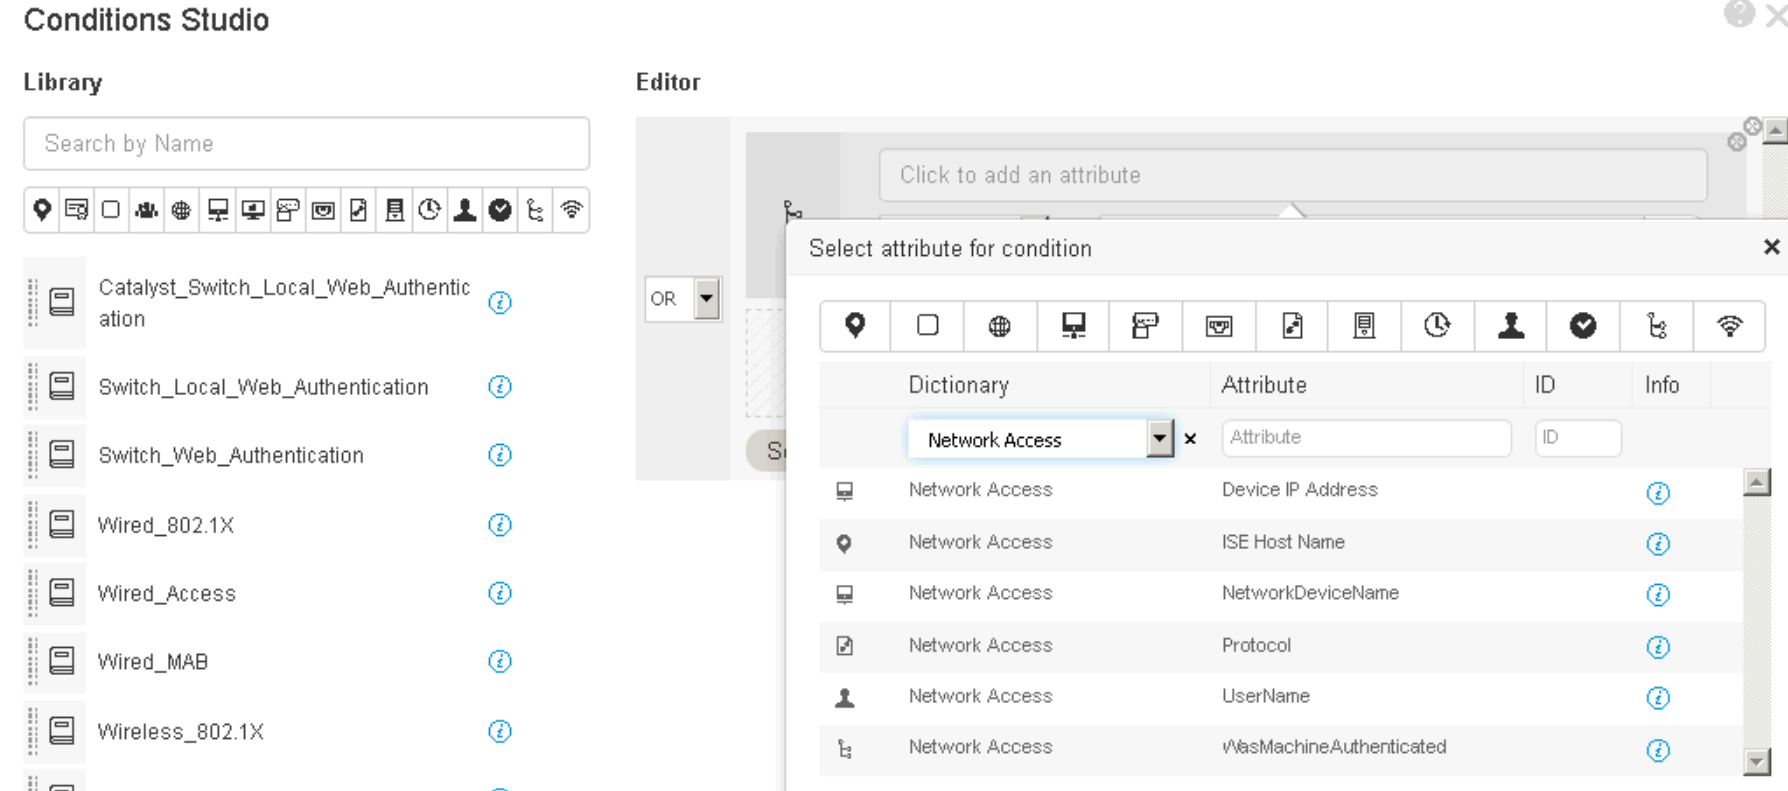This screenshot has height=791, width=1788.
Task: Show info for Switch_Local_Web_Authentication condition
Action: click(500, 386)
